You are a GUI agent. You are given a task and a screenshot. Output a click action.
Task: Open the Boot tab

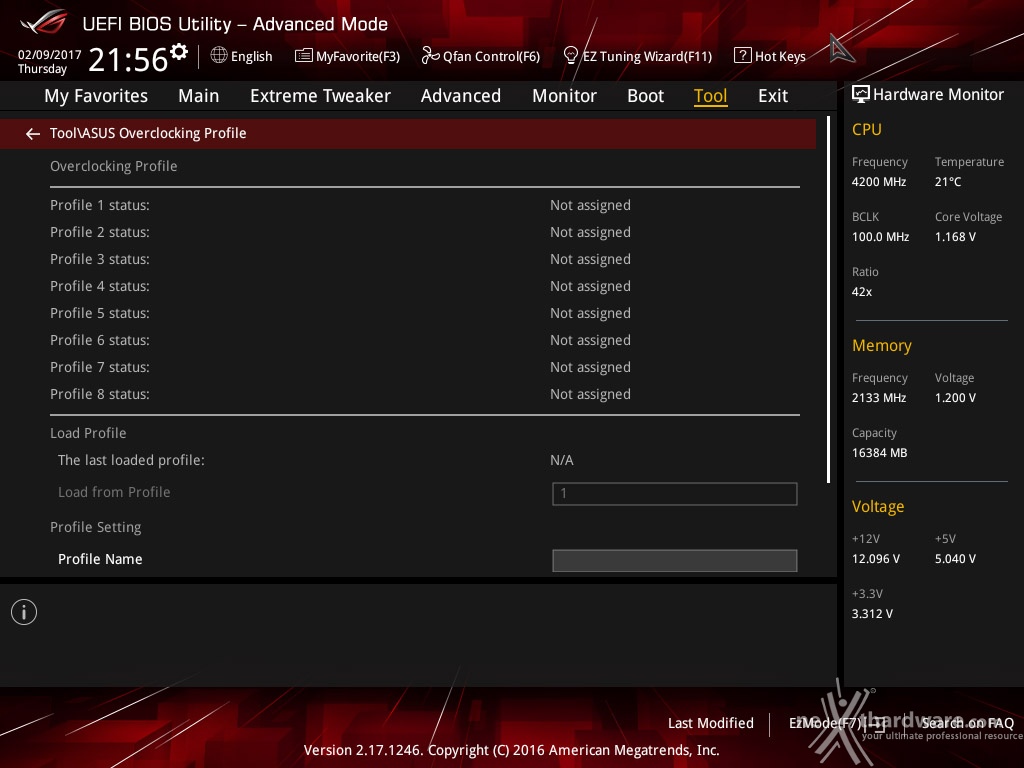tap(645, 96)
